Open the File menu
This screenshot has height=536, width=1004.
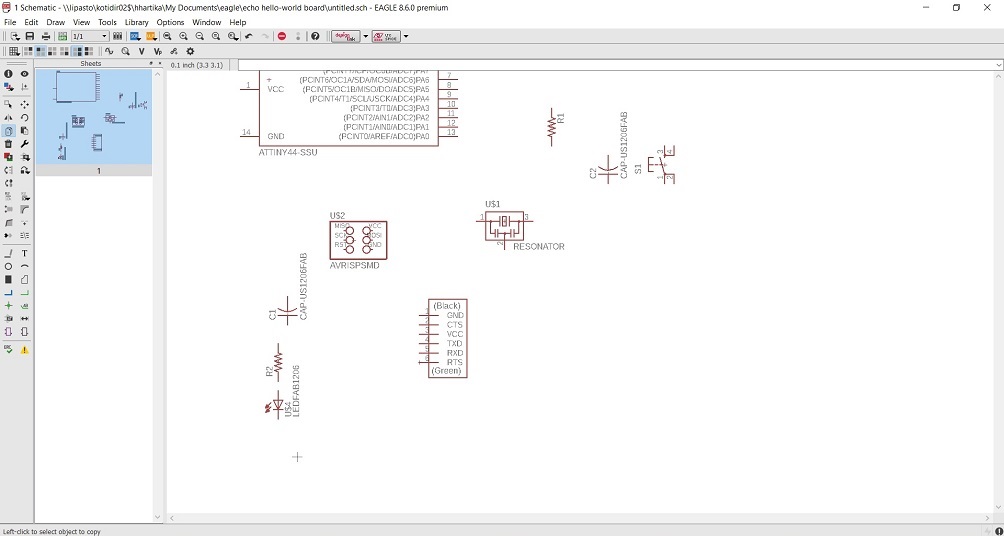[10, 22]
